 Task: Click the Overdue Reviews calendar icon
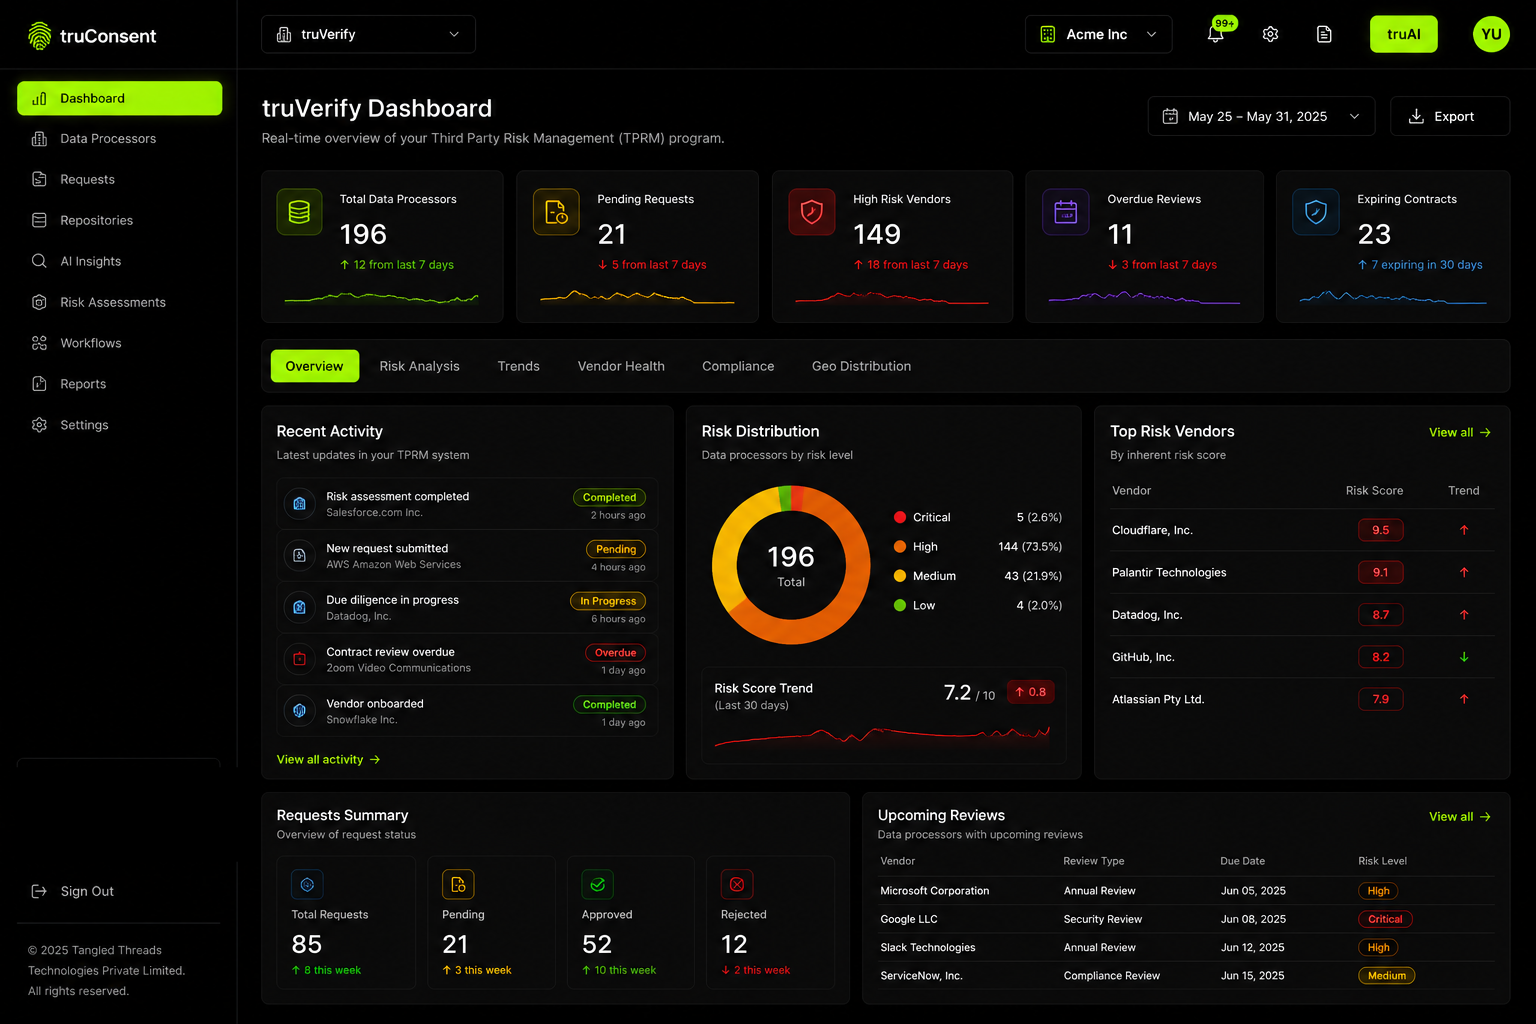[1066, 212]
